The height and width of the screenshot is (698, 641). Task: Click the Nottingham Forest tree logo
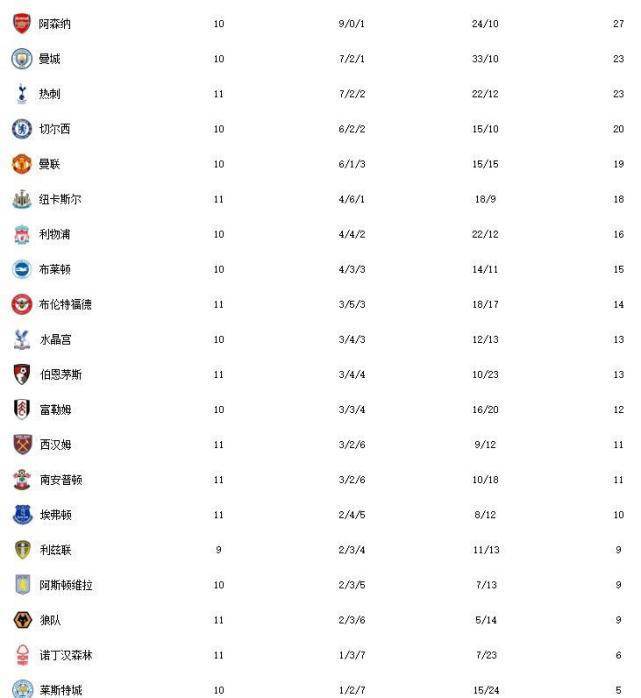coord(22,655)
